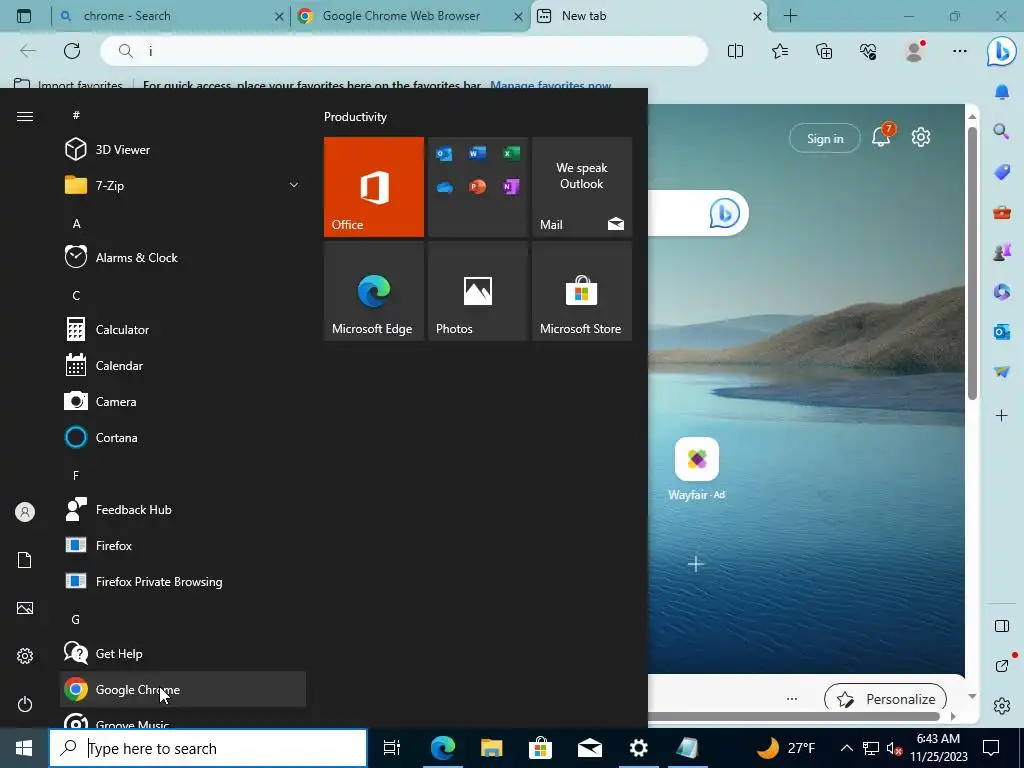
Task: Open PowerPoint in the Office apps tile group
Action: [477, 187]
